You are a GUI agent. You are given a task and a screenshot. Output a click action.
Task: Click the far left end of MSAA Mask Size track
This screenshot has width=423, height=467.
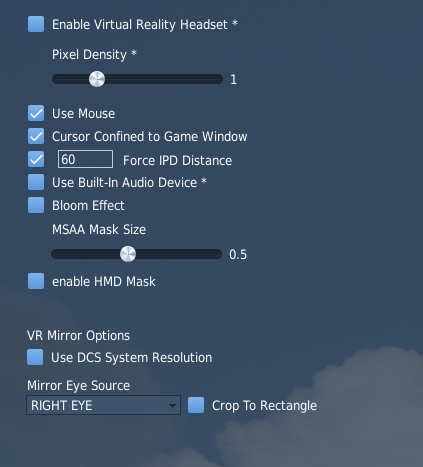(55, 254)
